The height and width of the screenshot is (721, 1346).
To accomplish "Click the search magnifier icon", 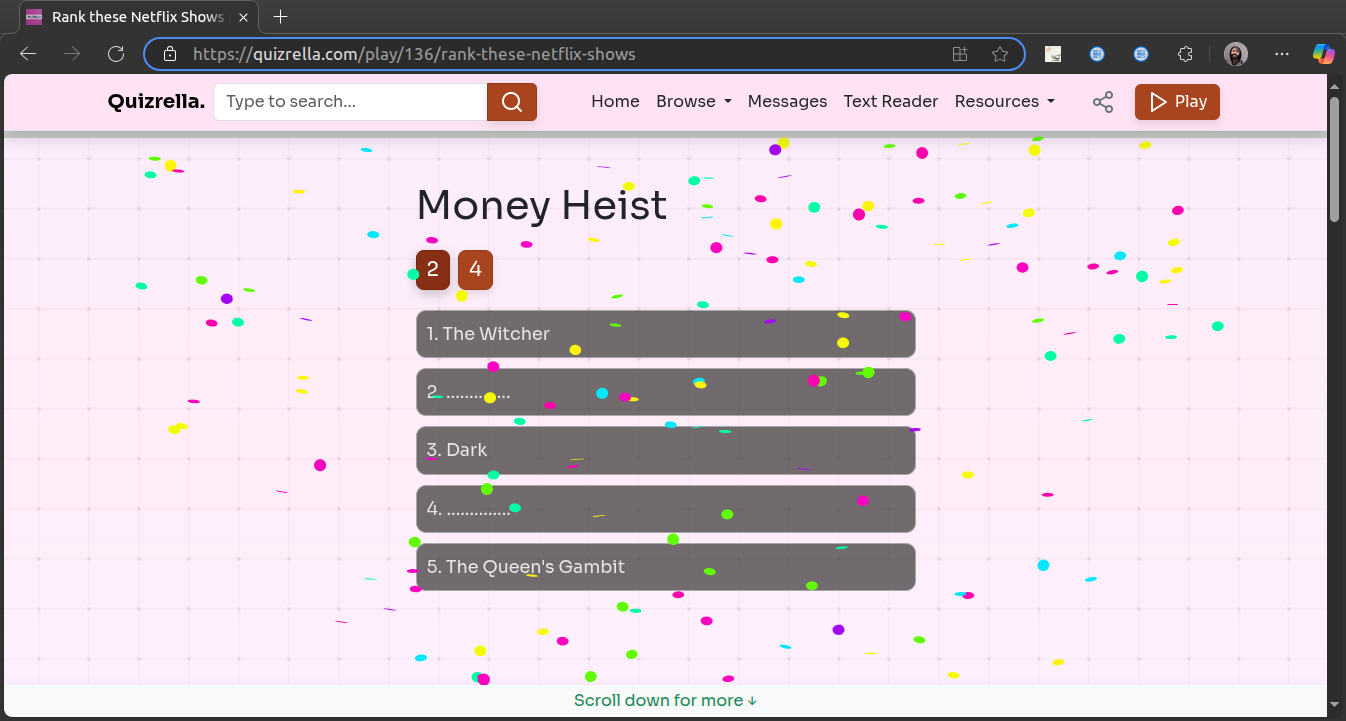I will coord(511,101).
